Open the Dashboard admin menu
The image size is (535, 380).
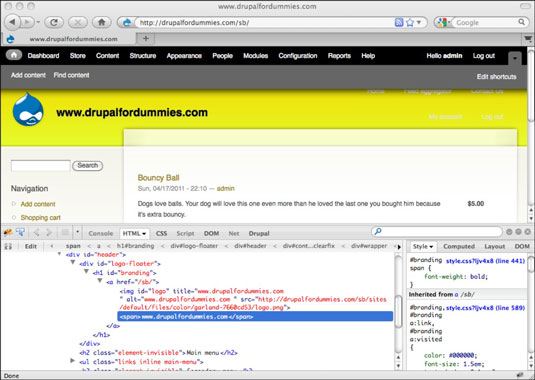pos(43,56)
